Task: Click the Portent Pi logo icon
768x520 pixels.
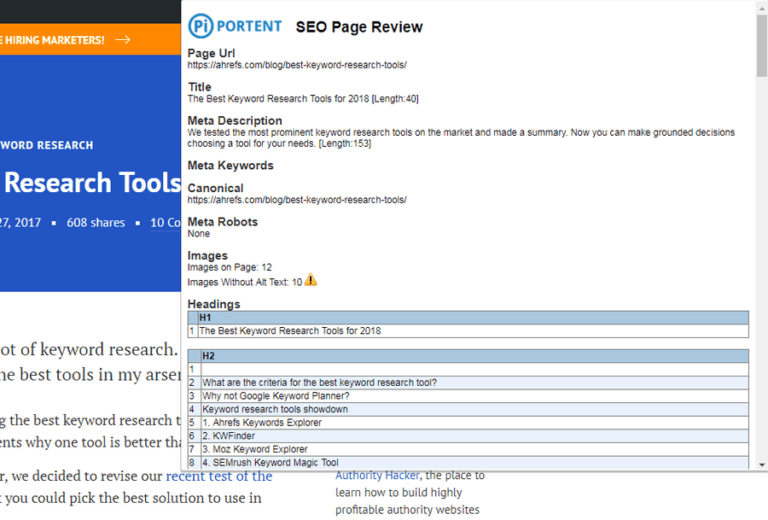Action: (x=201, y=26)
